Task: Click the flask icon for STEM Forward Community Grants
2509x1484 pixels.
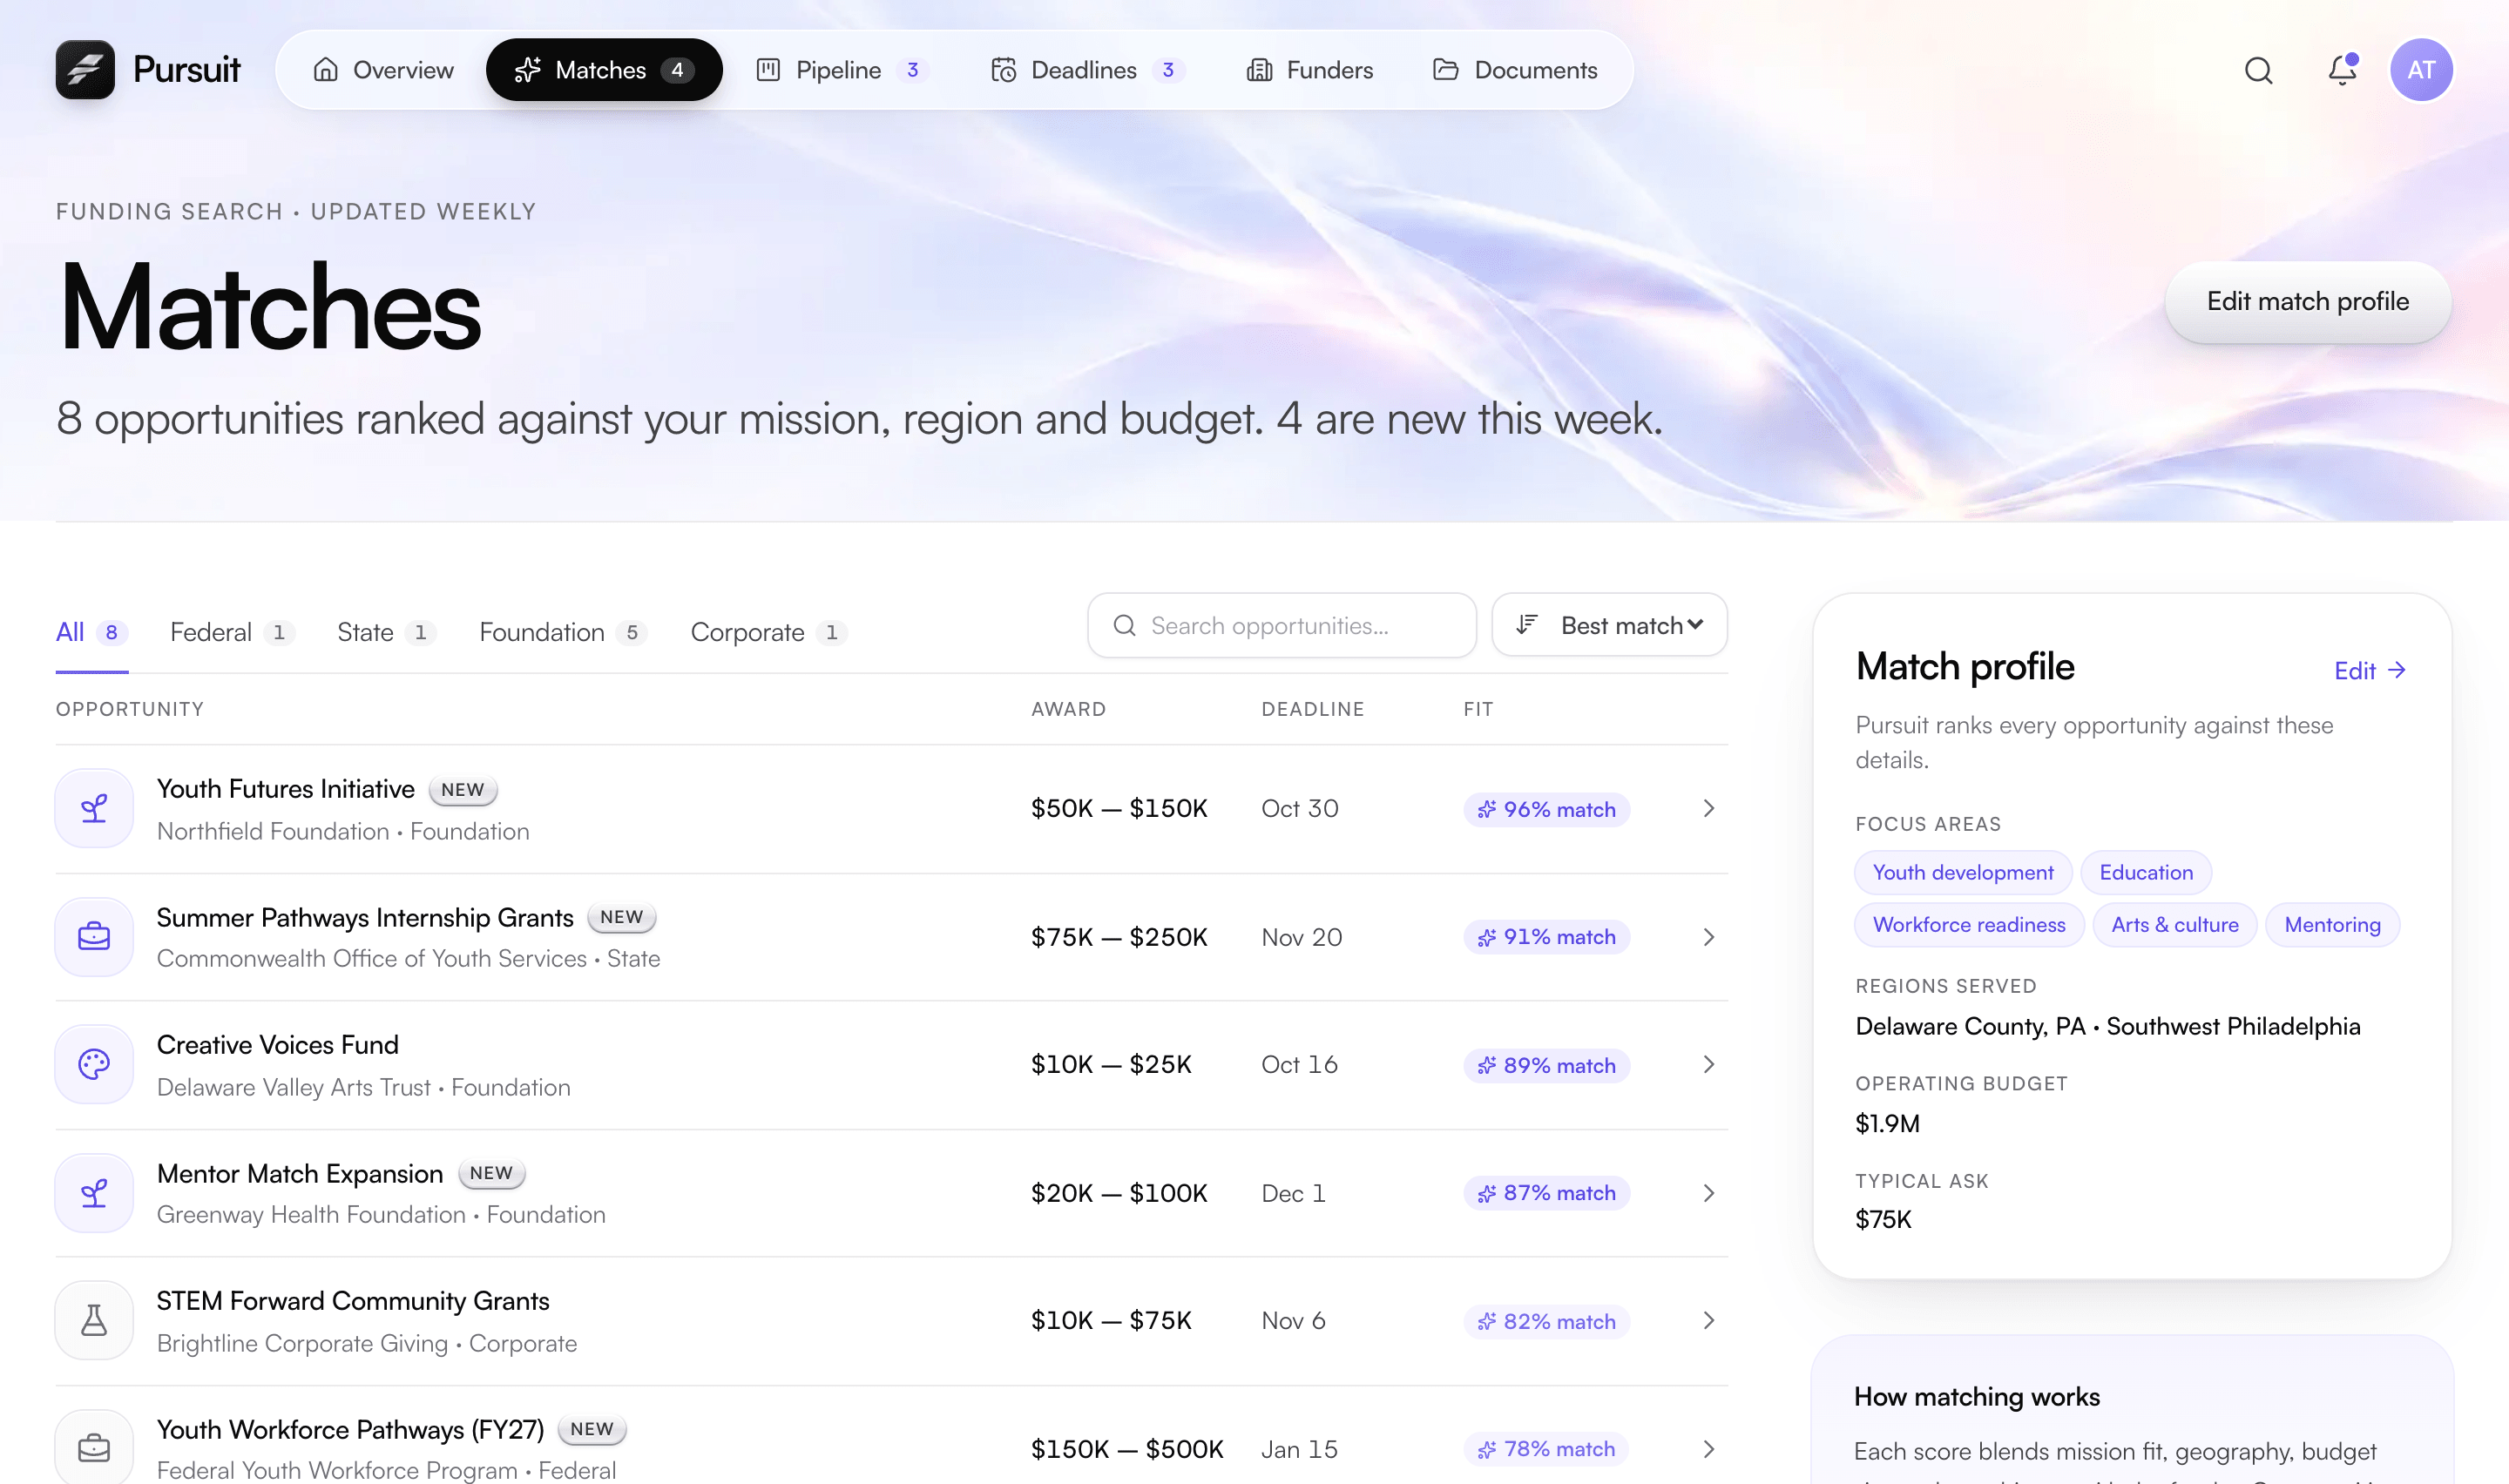Action: (94, 1320)
